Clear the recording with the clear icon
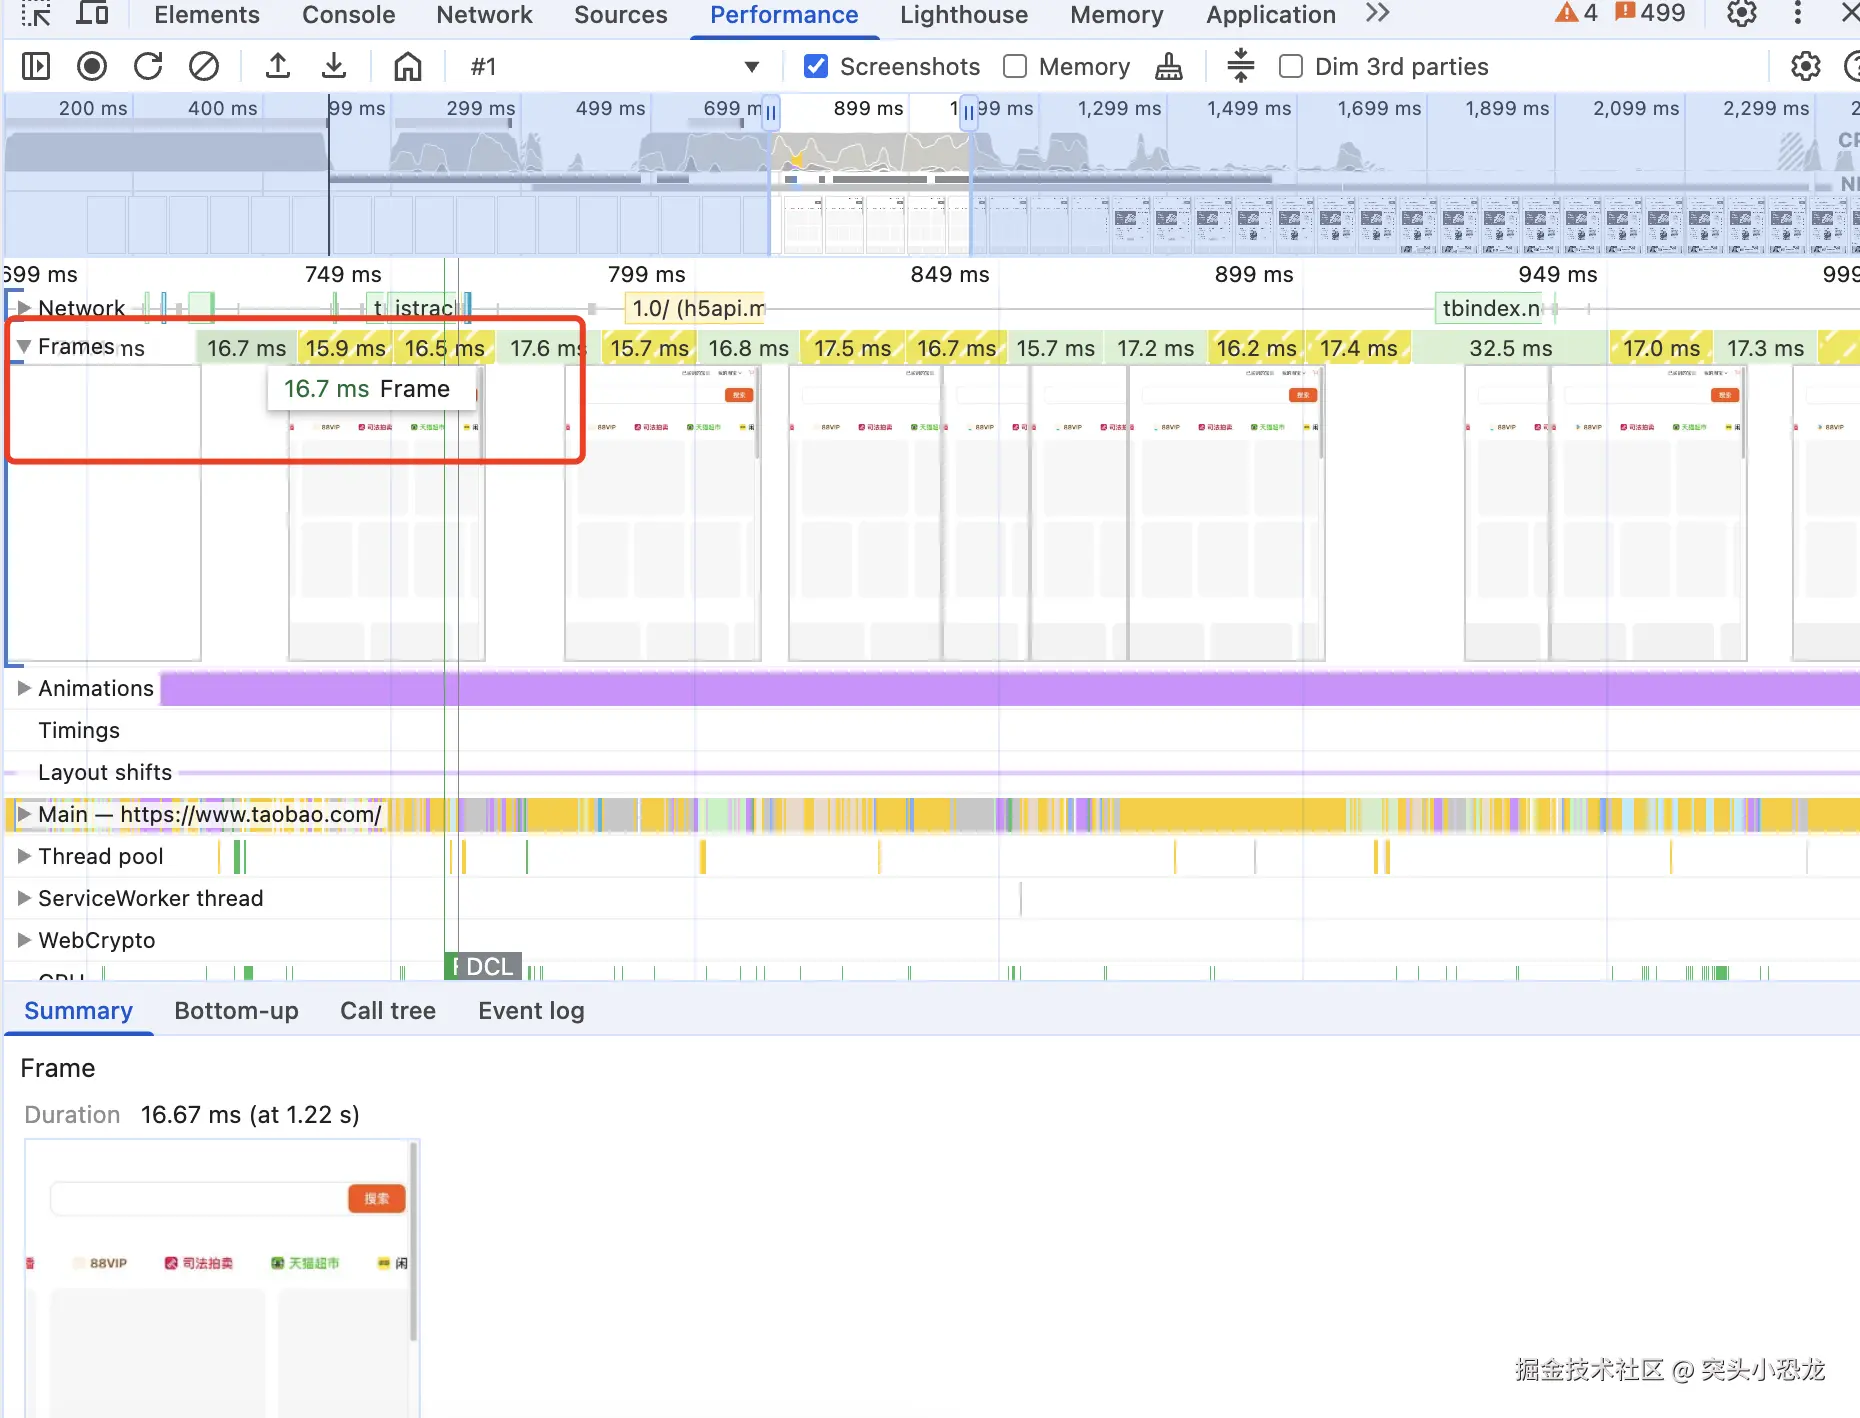The height and width of the screenshot is (1418, 1860). [x=204, y=67]
